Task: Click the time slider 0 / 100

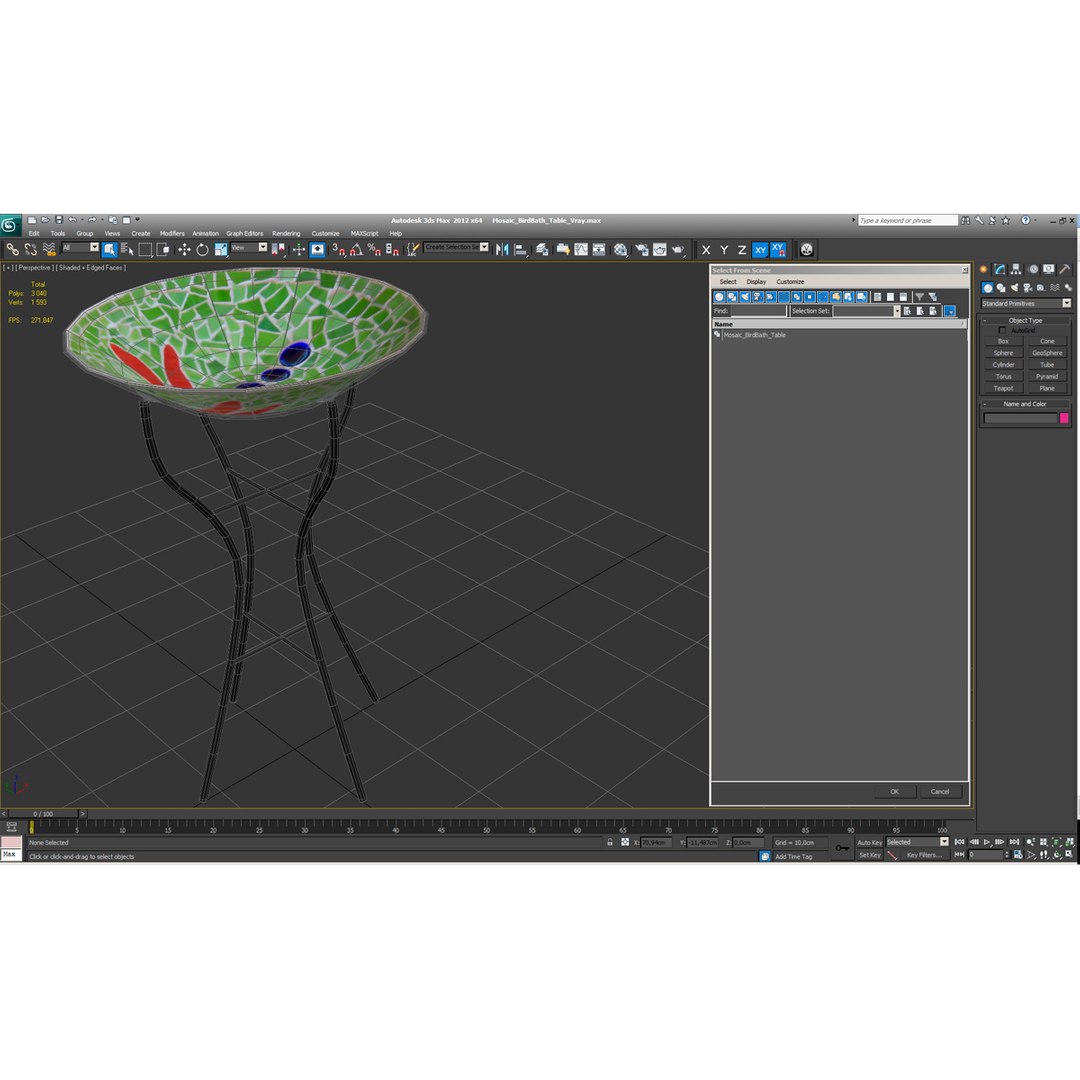Action: [x=43, y=813]
